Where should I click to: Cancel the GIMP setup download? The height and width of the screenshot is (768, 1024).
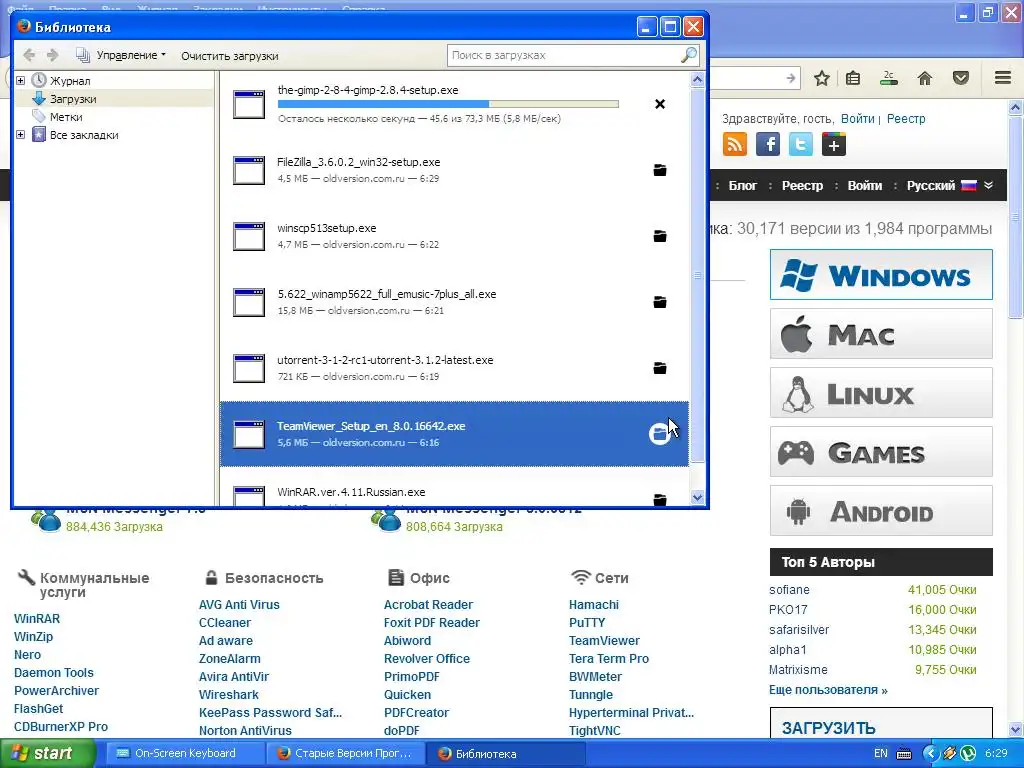[x=660, y=104]
